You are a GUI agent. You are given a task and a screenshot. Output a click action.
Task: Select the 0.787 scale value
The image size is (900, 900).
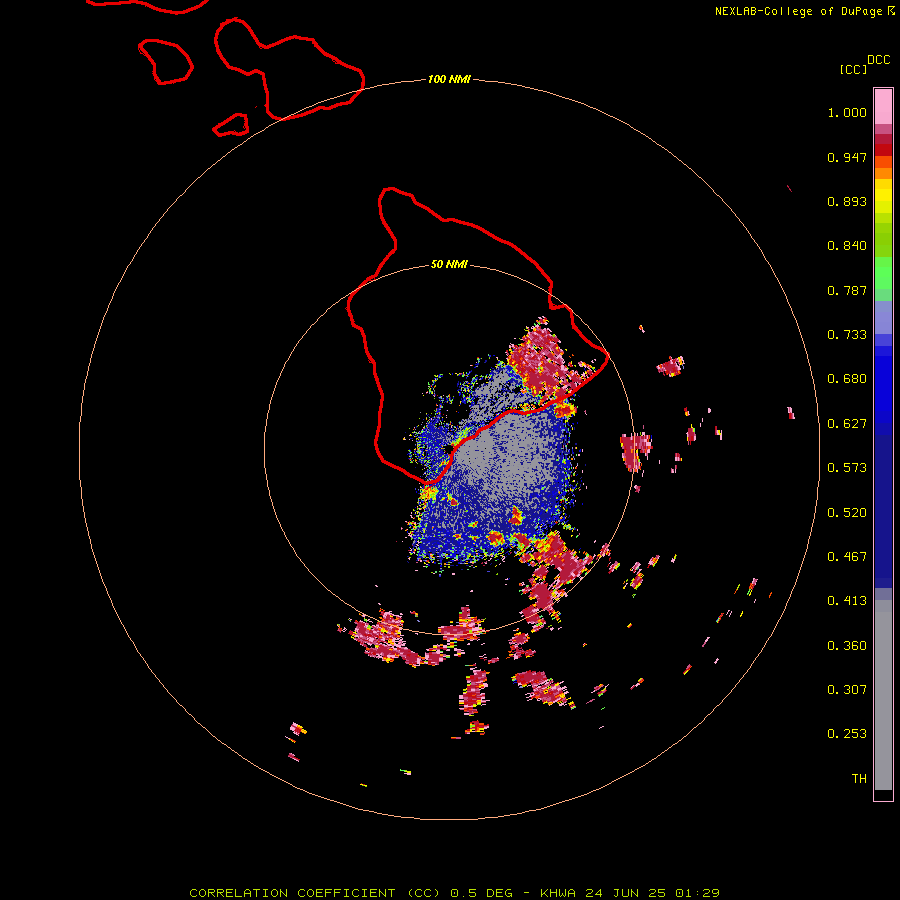coord(847,290)
